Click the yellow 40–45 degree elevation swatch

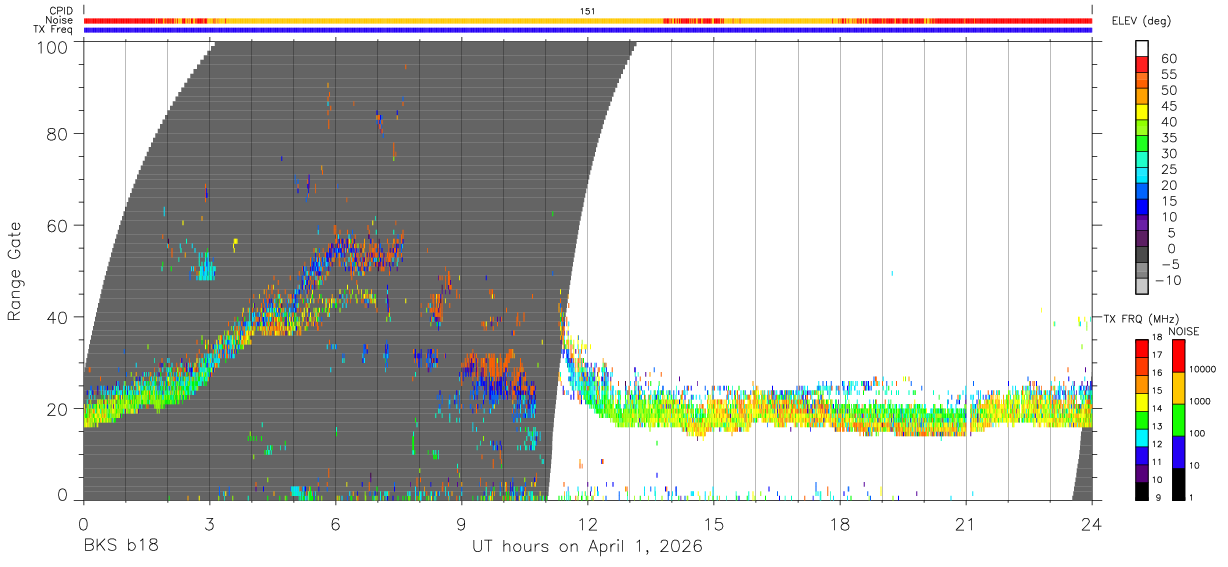[x=1142, y=112]
